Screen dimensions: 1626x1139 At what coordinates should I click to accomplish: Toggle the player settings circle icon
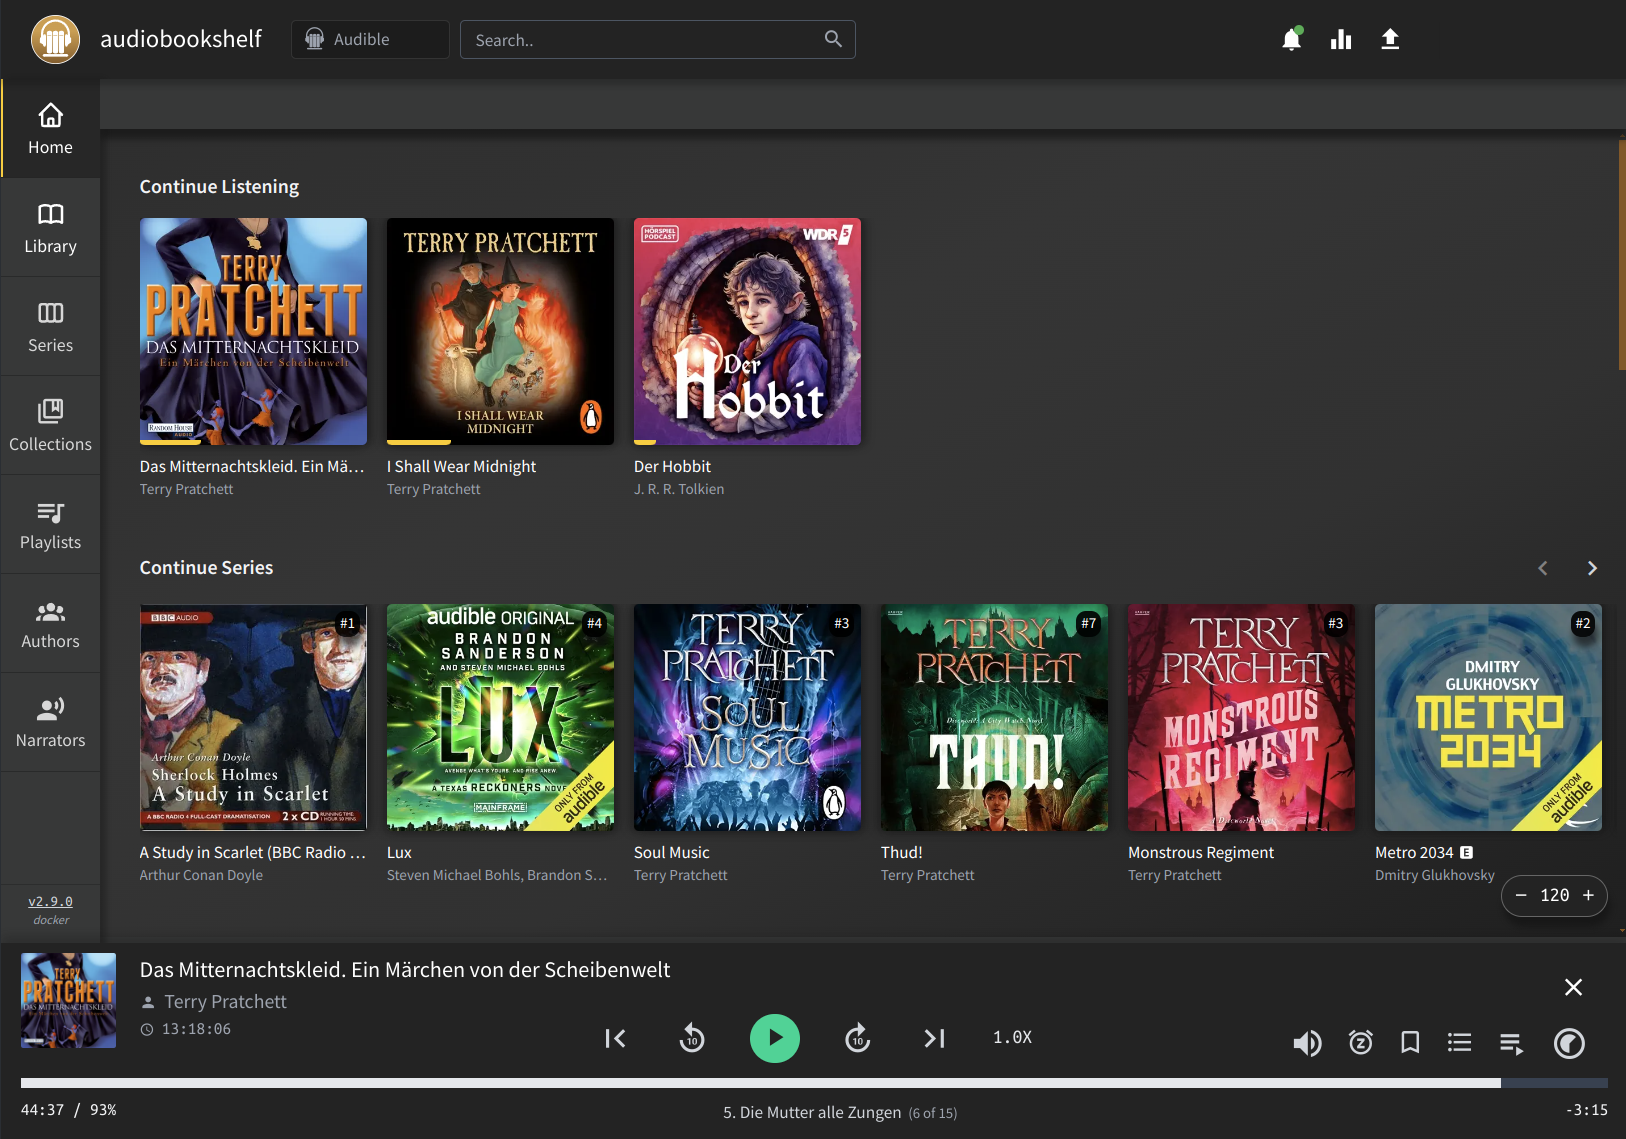pos(1568,1043)
